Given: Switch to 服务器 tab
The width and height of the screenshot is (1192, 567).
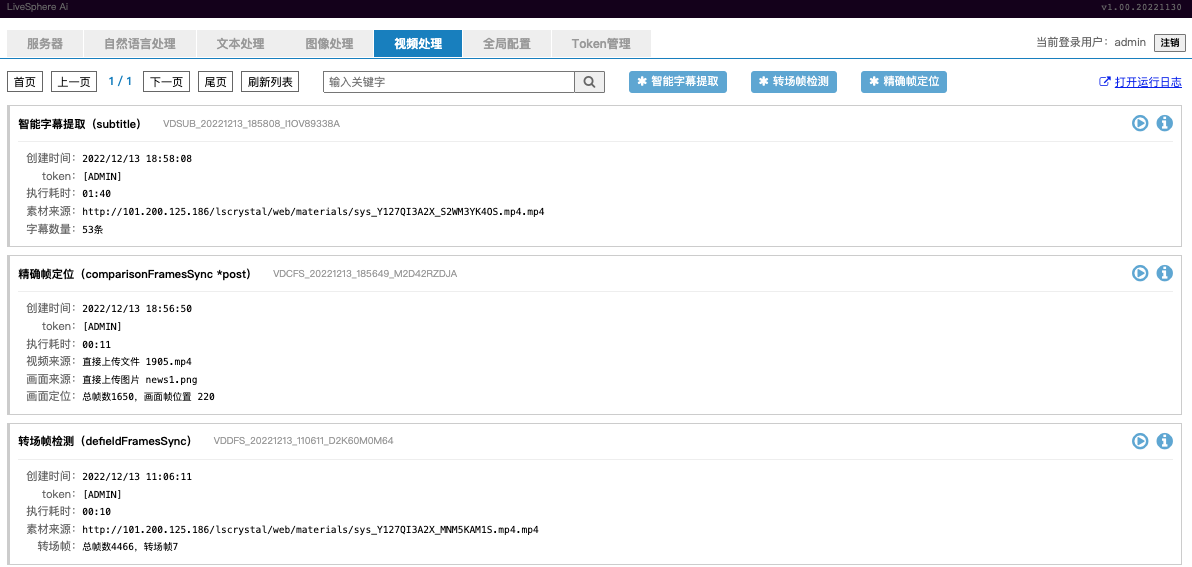Looking at the screenshot, I should (x=44, y=44).
